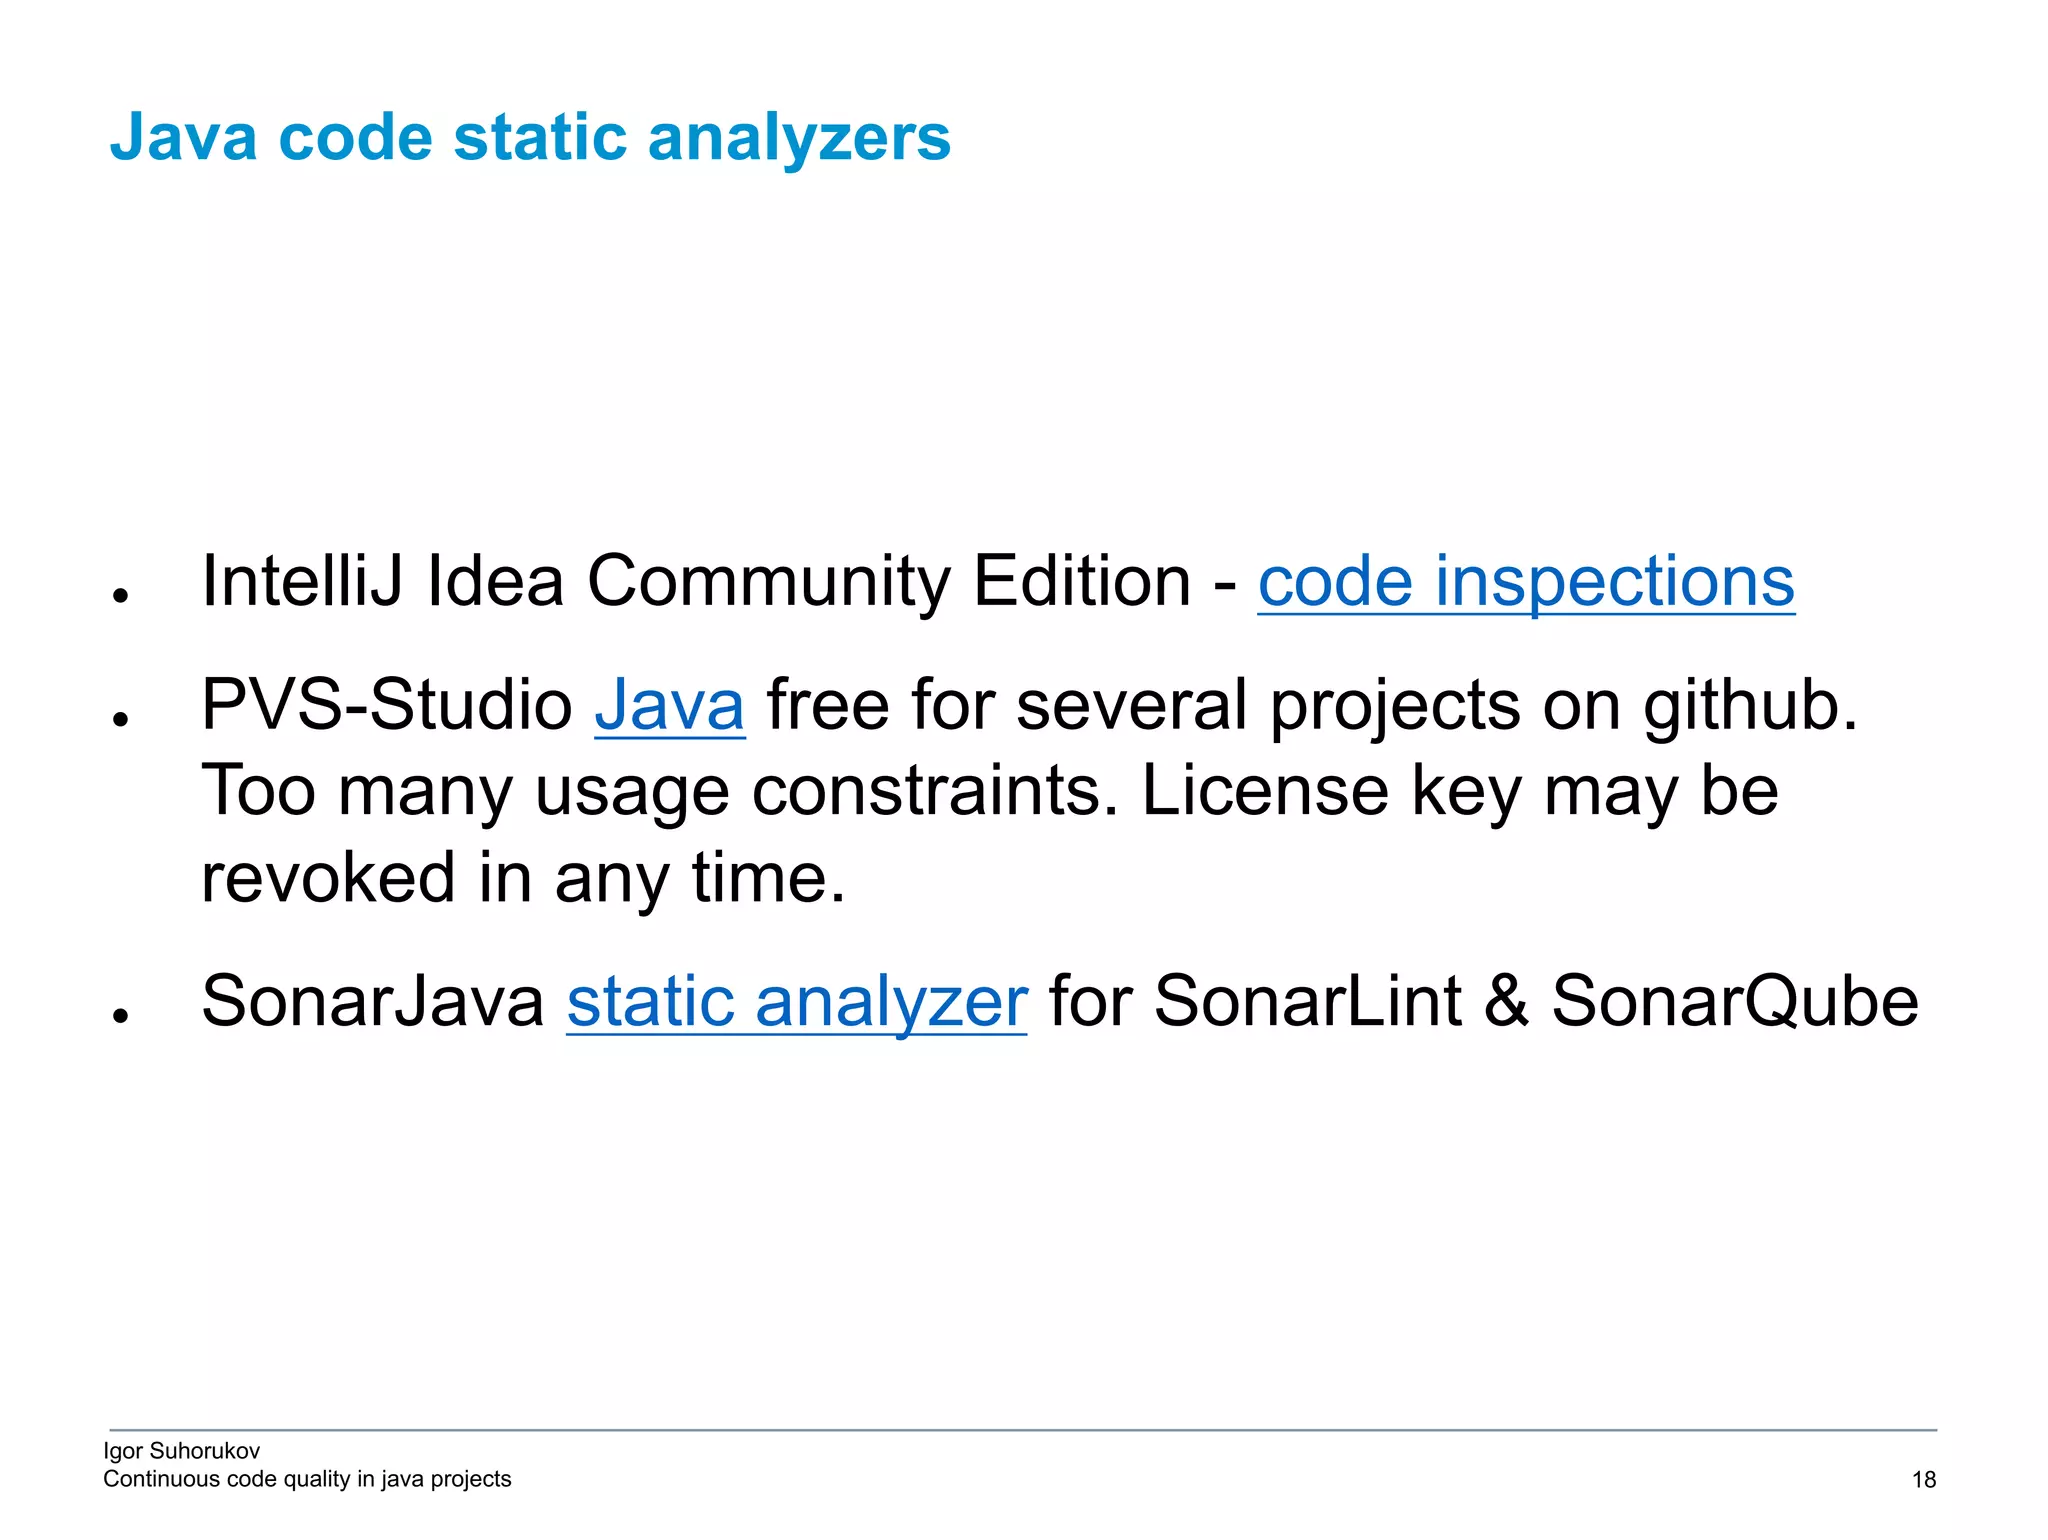Click the "Java" hyperlink after PVS-Studio
The height and width of the screenshot is (1540, 2048).
pos(669,706)
